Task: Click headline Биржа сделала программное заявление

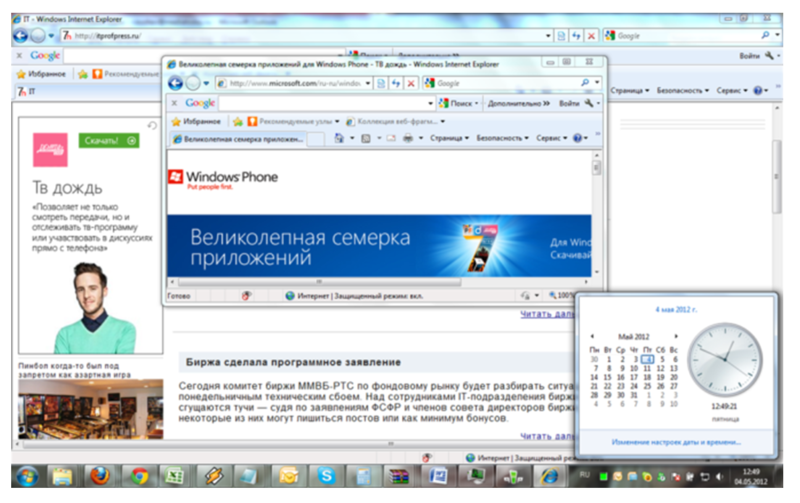Action: (x=293, y=362)
